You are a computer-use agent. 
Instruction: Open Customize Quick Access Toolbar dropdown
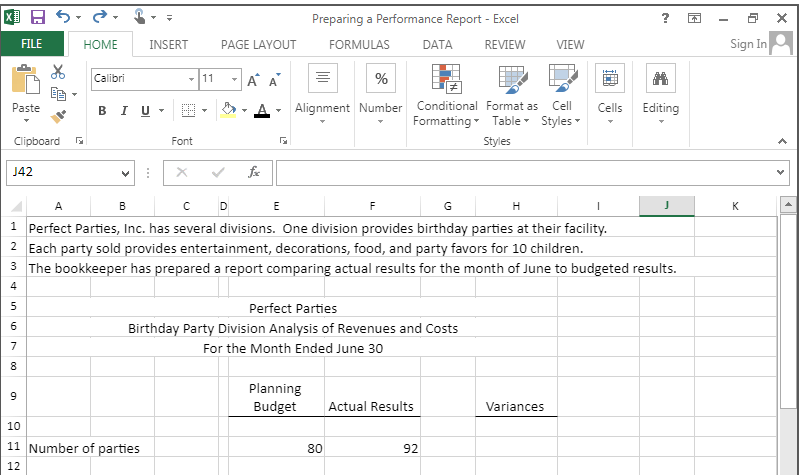(169, 18)
